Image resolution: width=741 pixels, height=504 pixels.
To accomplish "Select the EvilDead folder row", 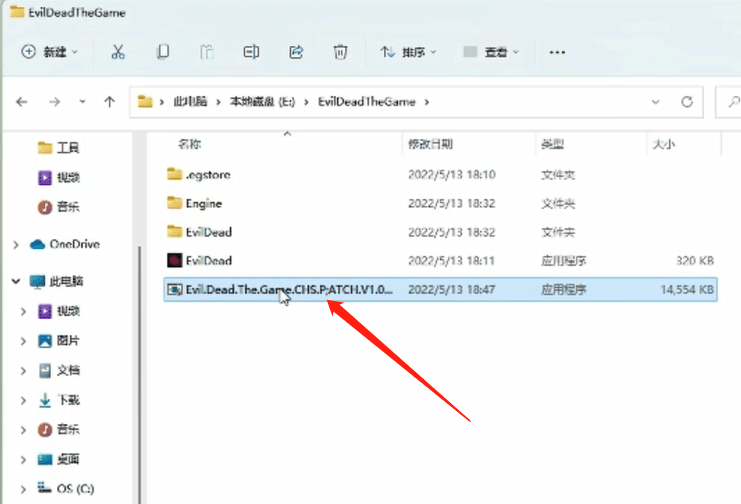I will tap(440, 232).
